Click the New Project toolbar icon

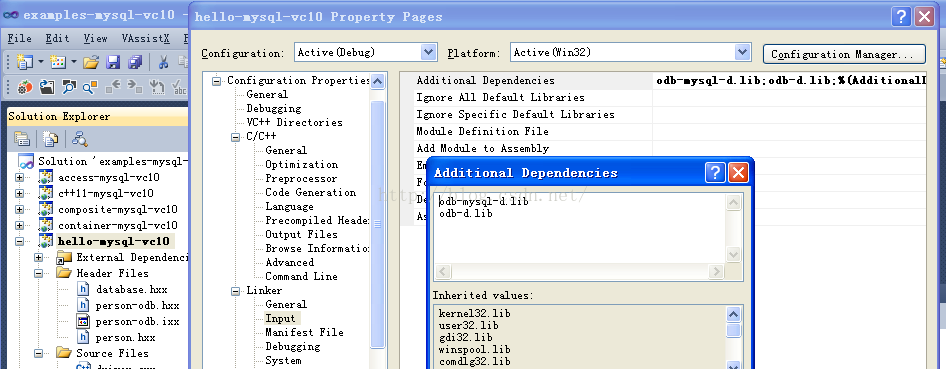tap(25, 62)
